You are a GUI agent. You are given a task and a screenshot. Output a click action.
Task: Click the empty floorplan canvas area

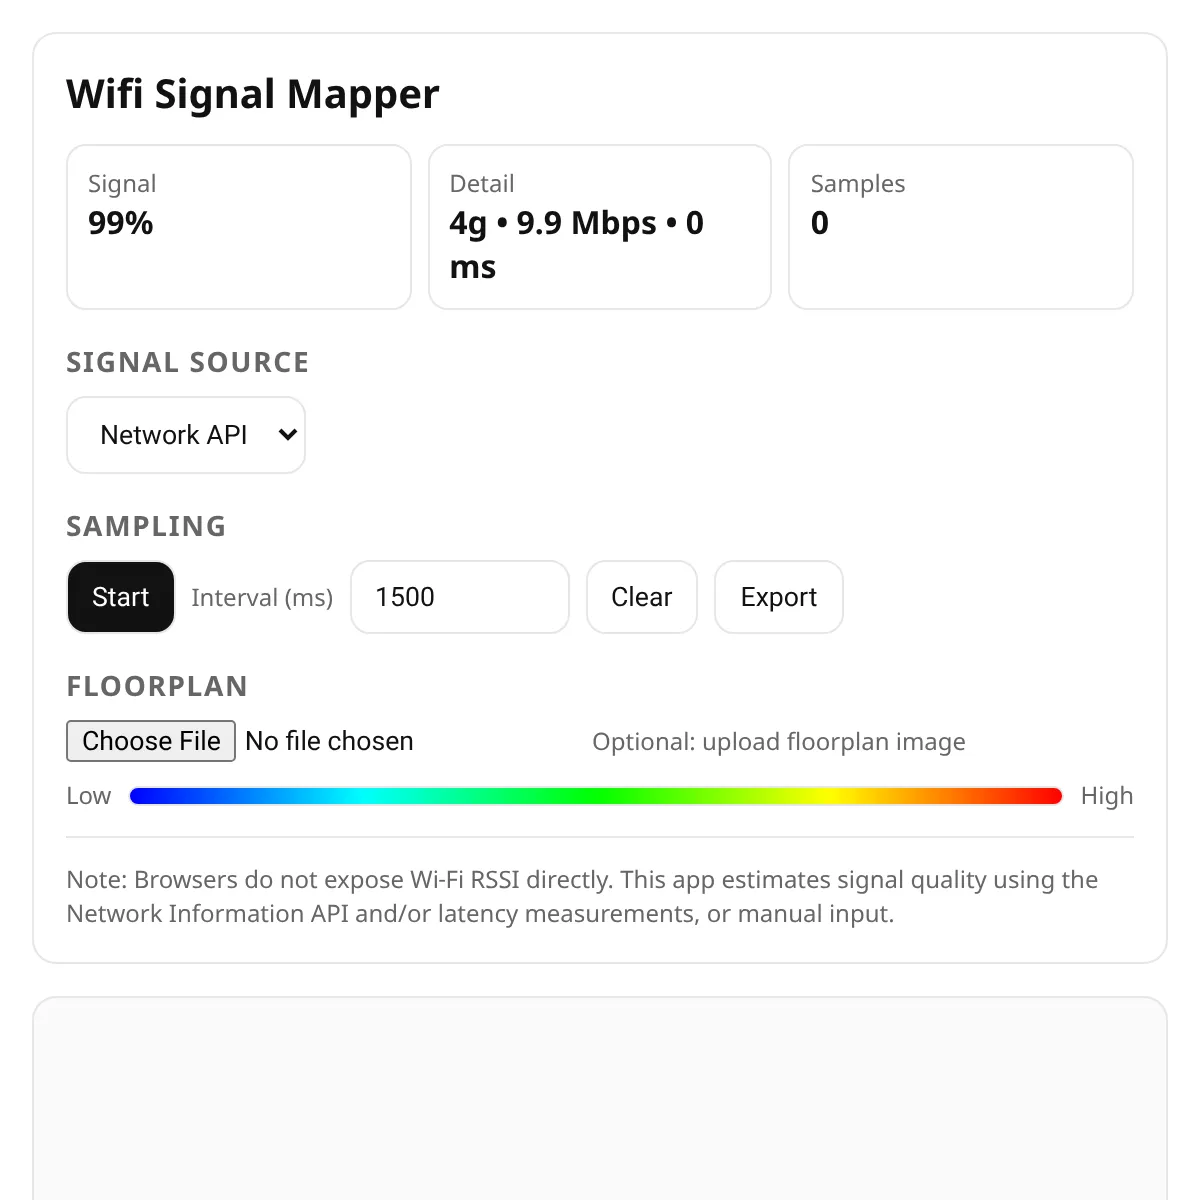pyautogui.click(x=600, y=1100)
